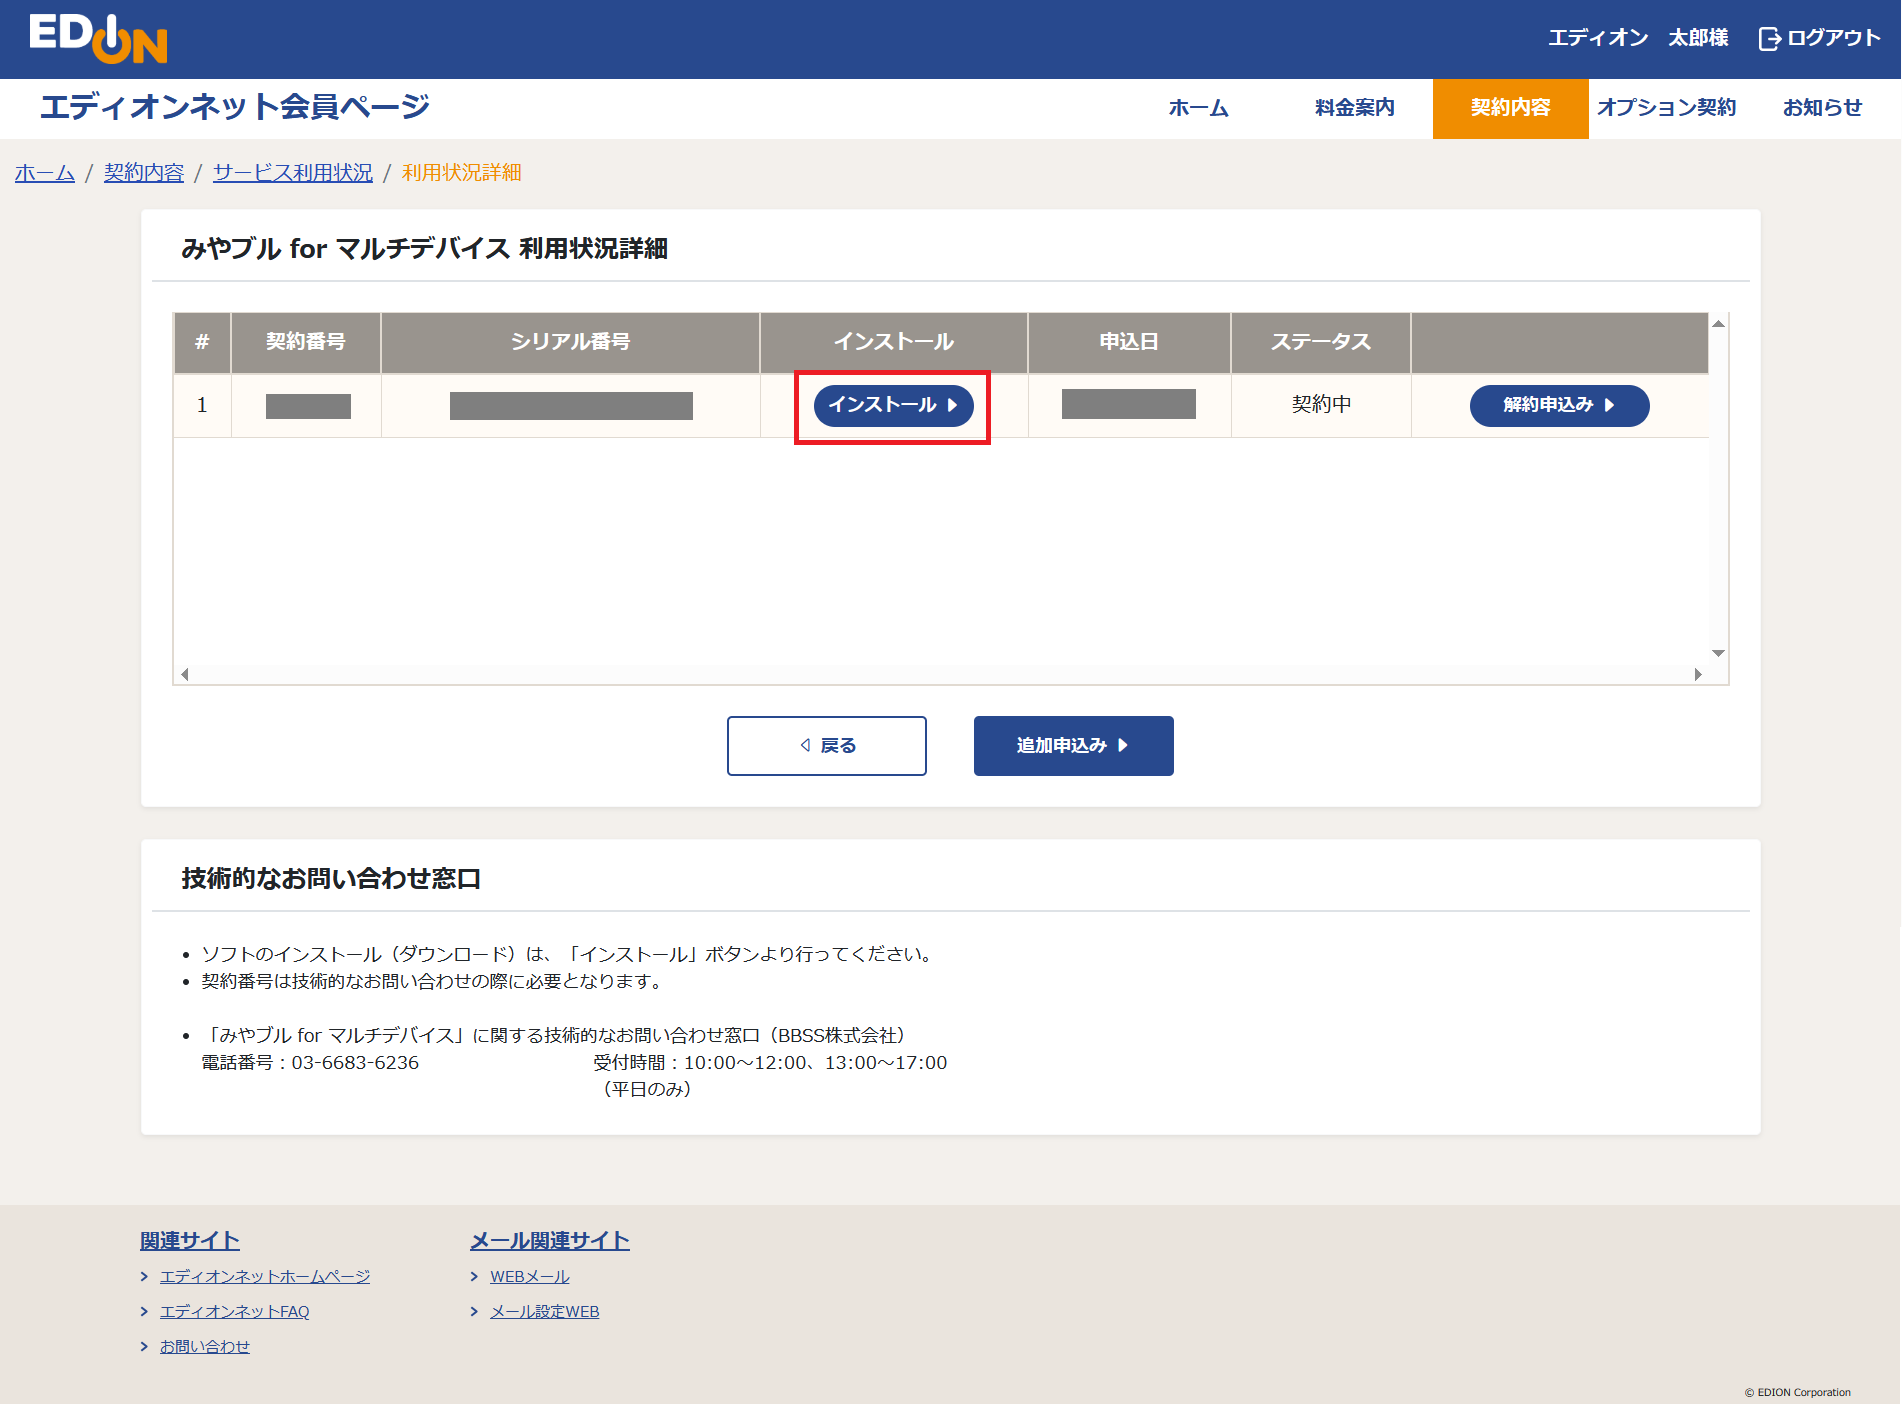Click the 戻る button
This screenshot has width=1902, height=1404.
(x=827, y=745)
